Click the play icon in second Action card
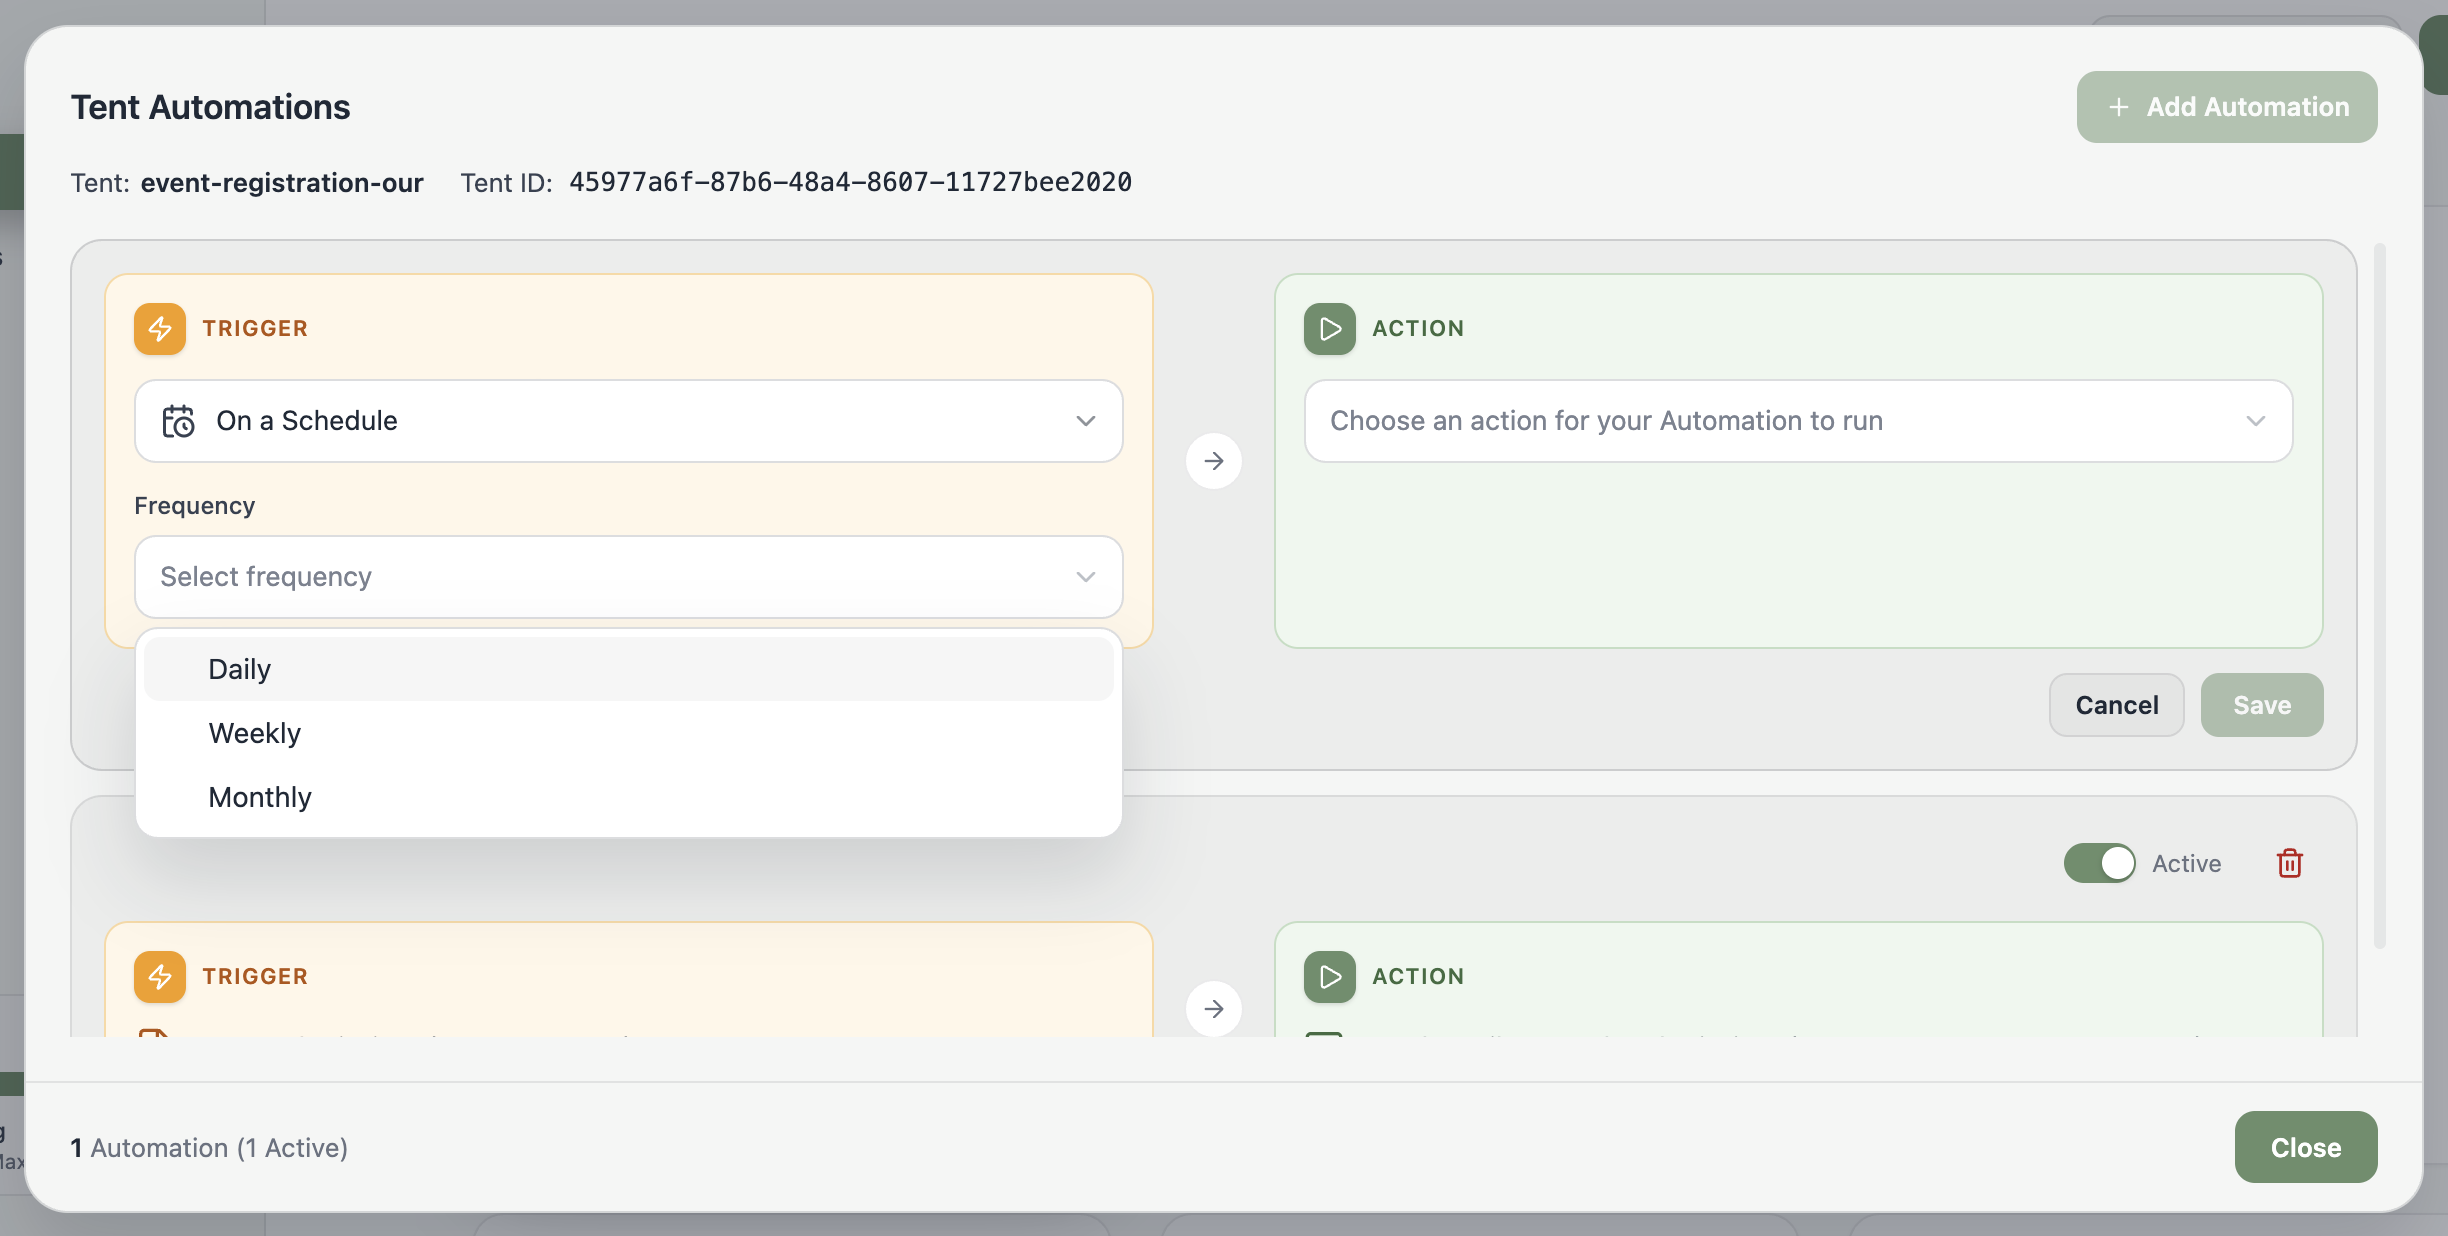Viewport: 2448px width, 1236px height. (1330, 977)
